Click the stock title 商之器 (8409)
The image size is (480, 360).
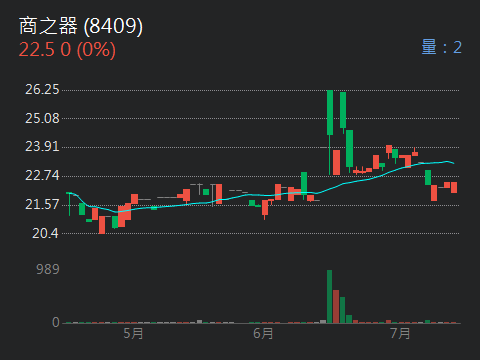click(x=81, y=26)
